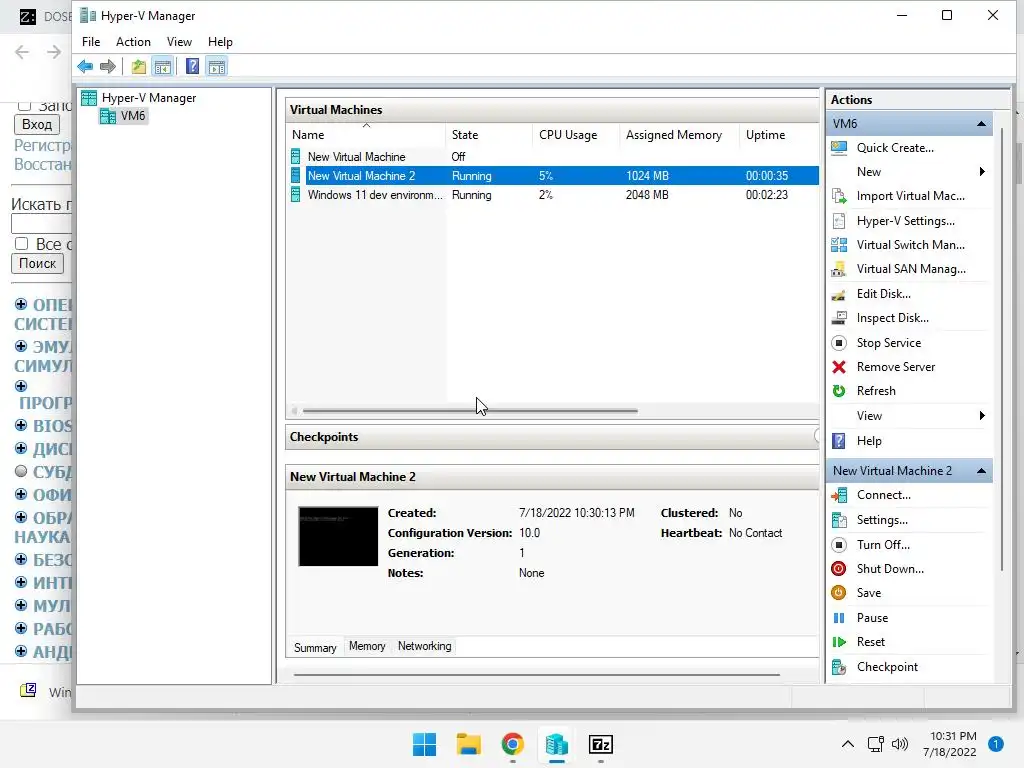
Task: Turn Off the selected virtual machine
Action: pyautogui.click(x=883, y=545)
